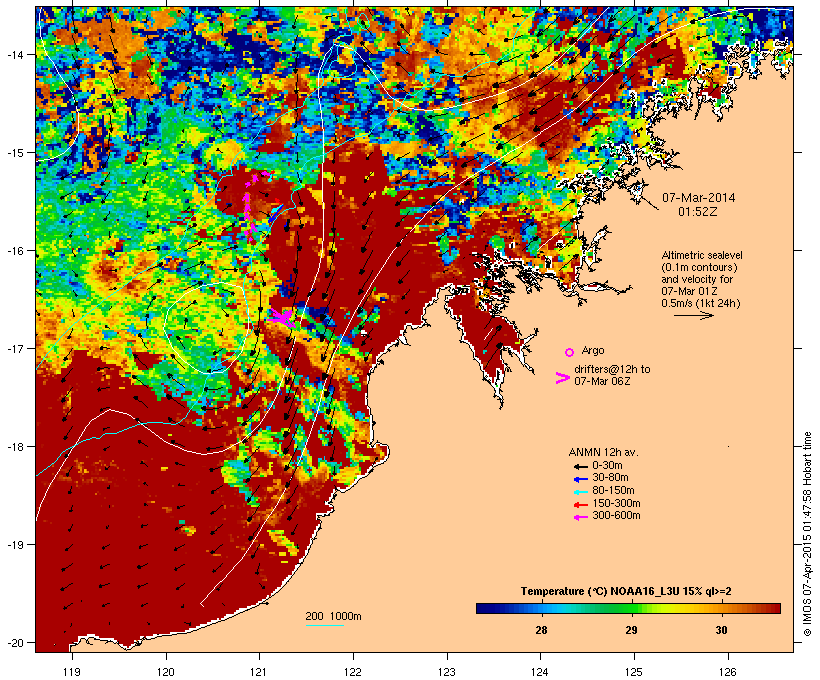Click the '0.5m/s (1kt 24h)' label
820x680 pixels.
pyautogui.click(x=701, y=303)
